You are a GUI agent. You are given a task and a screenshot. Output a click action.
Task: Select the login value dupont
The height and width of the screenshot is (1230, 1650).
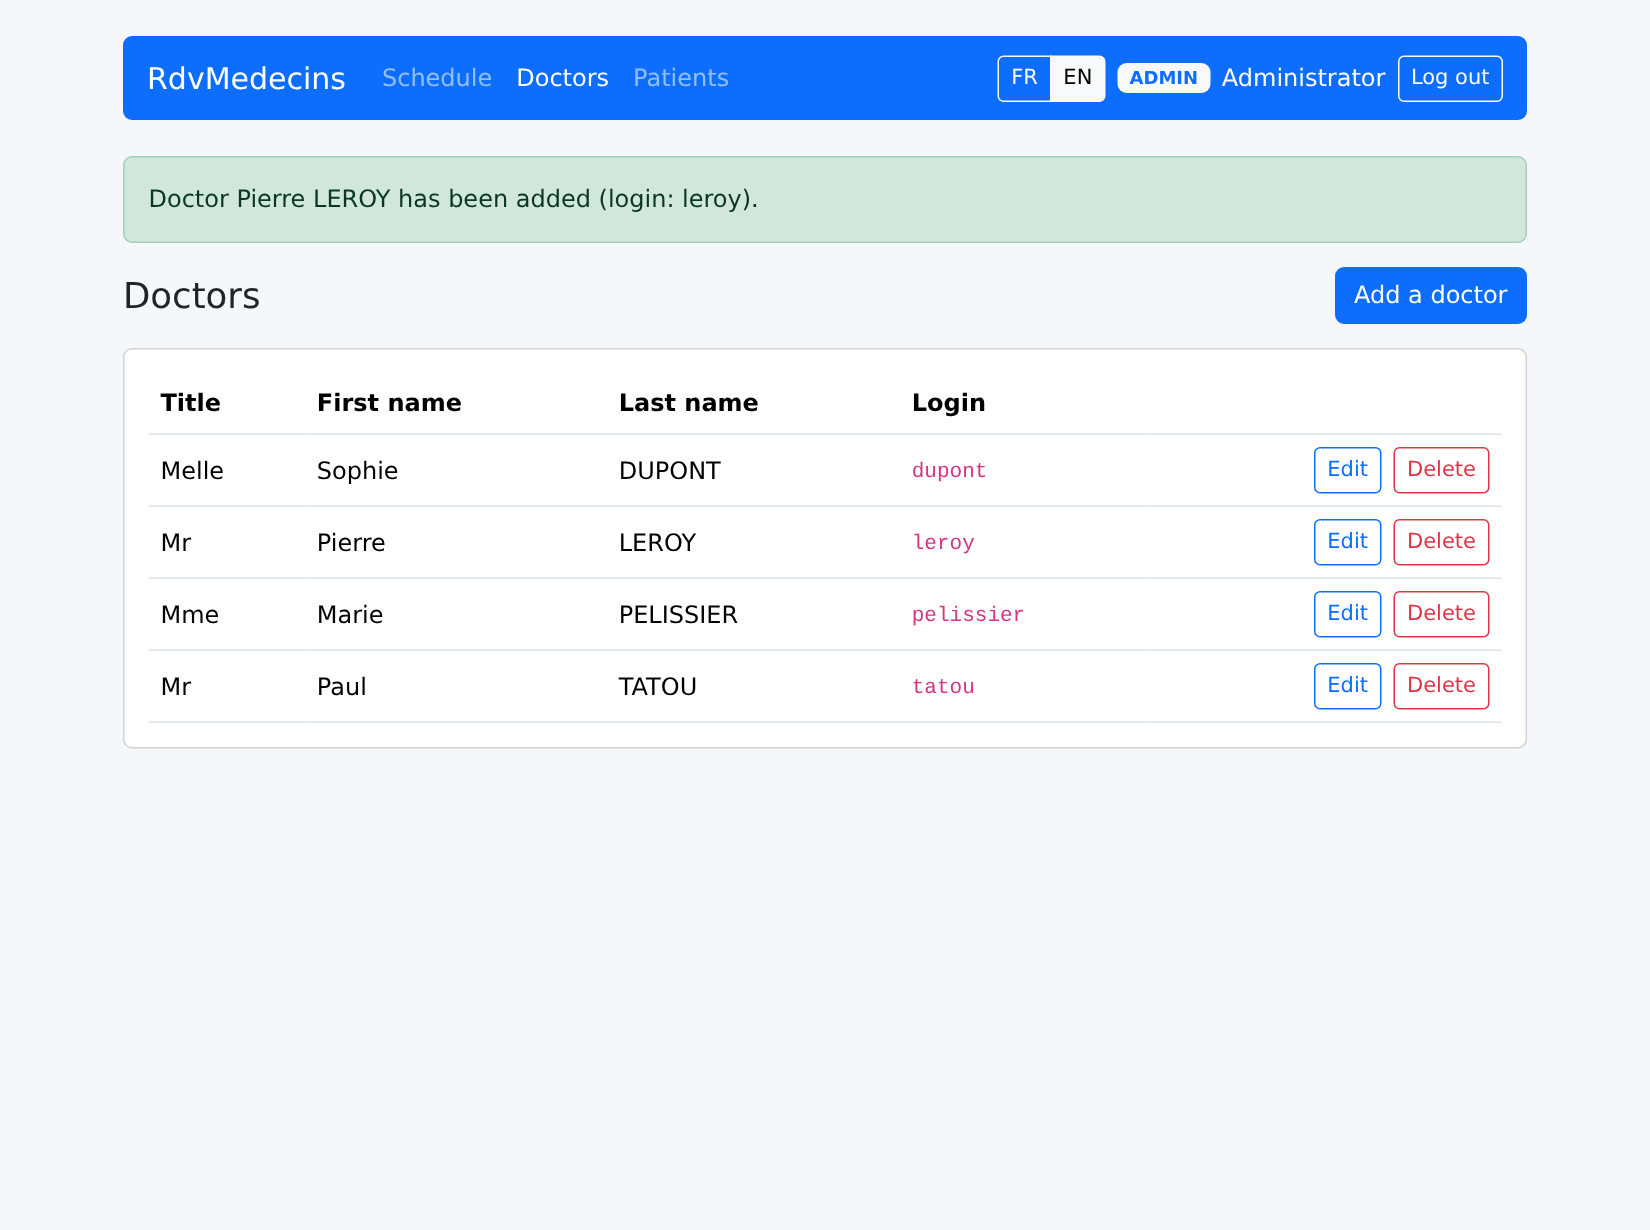pyautogui.click(x=949, y=471)
